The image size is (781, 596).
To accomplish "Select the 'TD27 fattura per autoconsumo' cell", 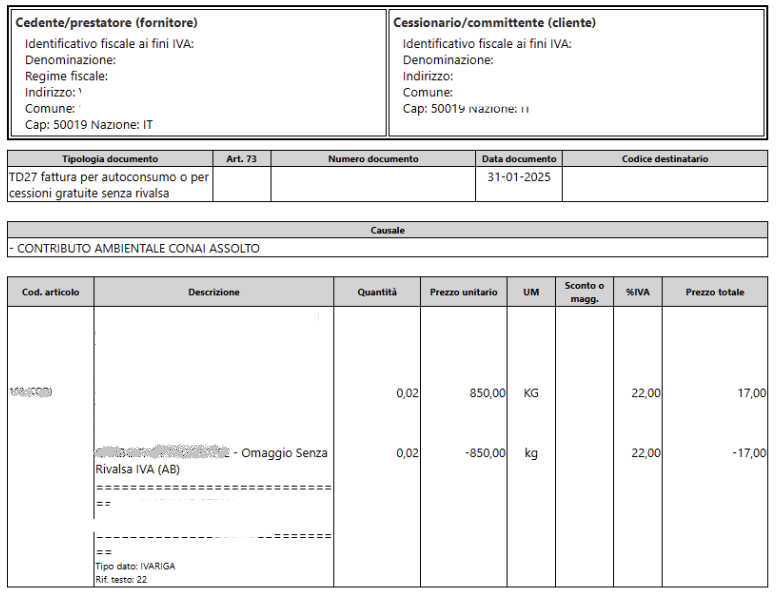I will pos(110,185).
